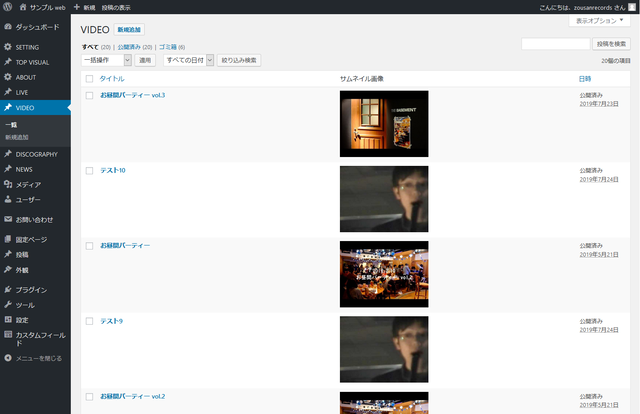The height and width of the screenshot is (414, 640).
Task: Click the すべて all-posts filter text
Action: coord(90,47)
